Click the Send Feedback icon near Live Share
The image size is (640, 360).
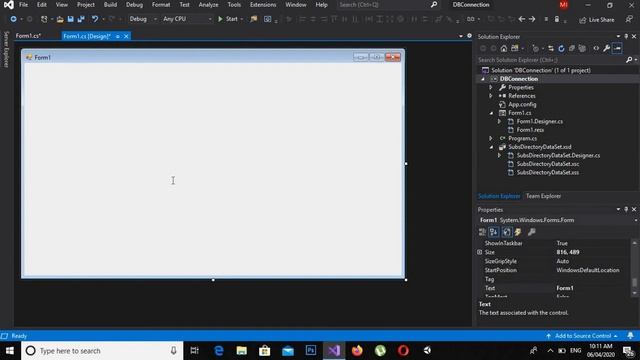coord(629,19)
